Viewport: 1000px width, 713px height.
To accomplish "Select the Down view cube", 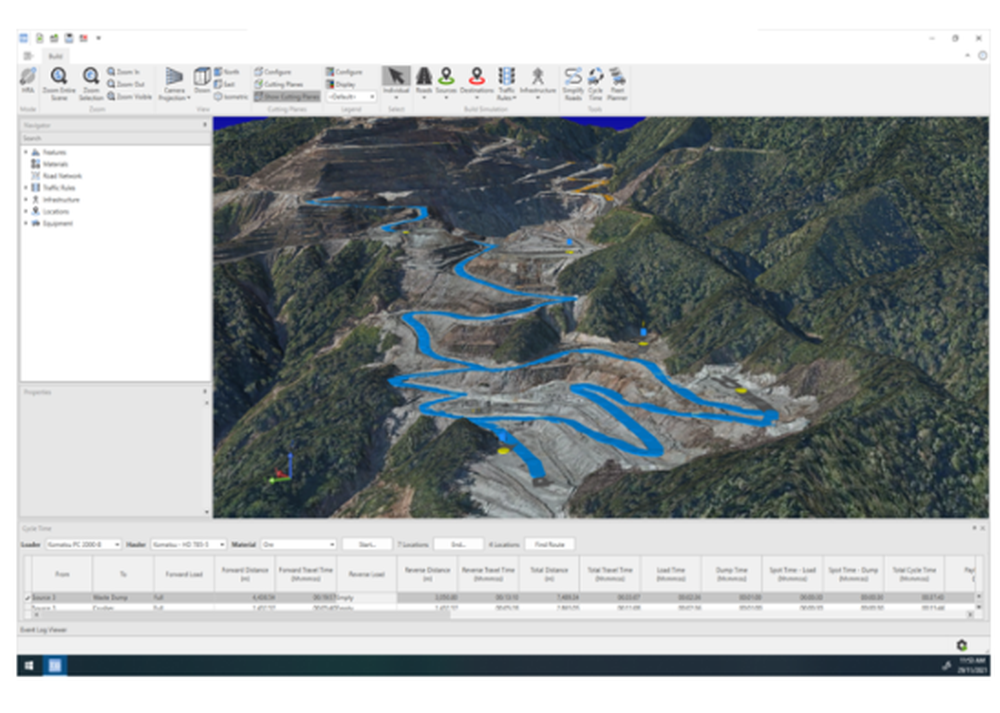I will [202, 80].
